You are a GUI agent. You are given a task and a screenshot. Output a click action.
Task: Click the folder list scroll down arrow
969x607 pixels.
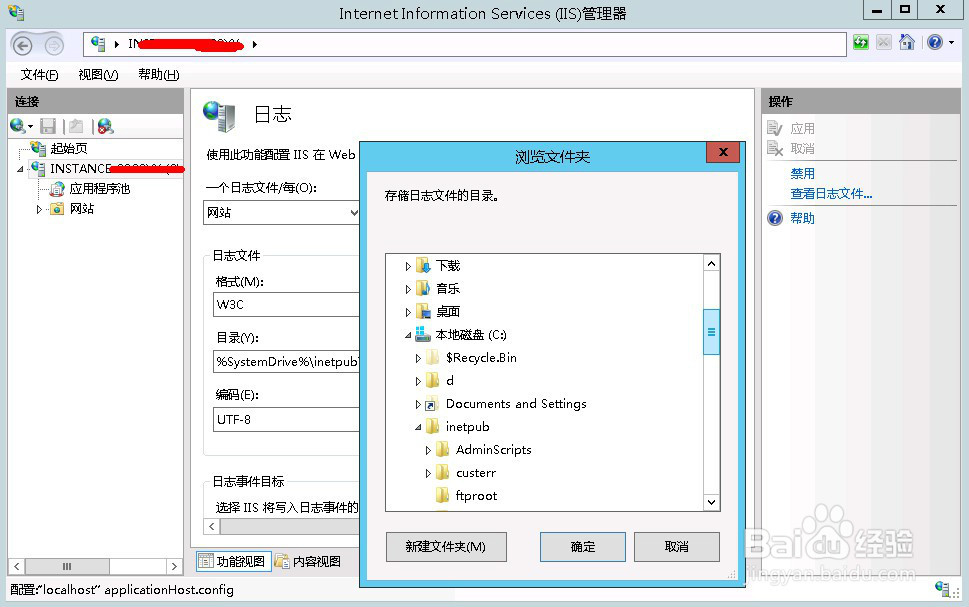click(x=711, y=502)
